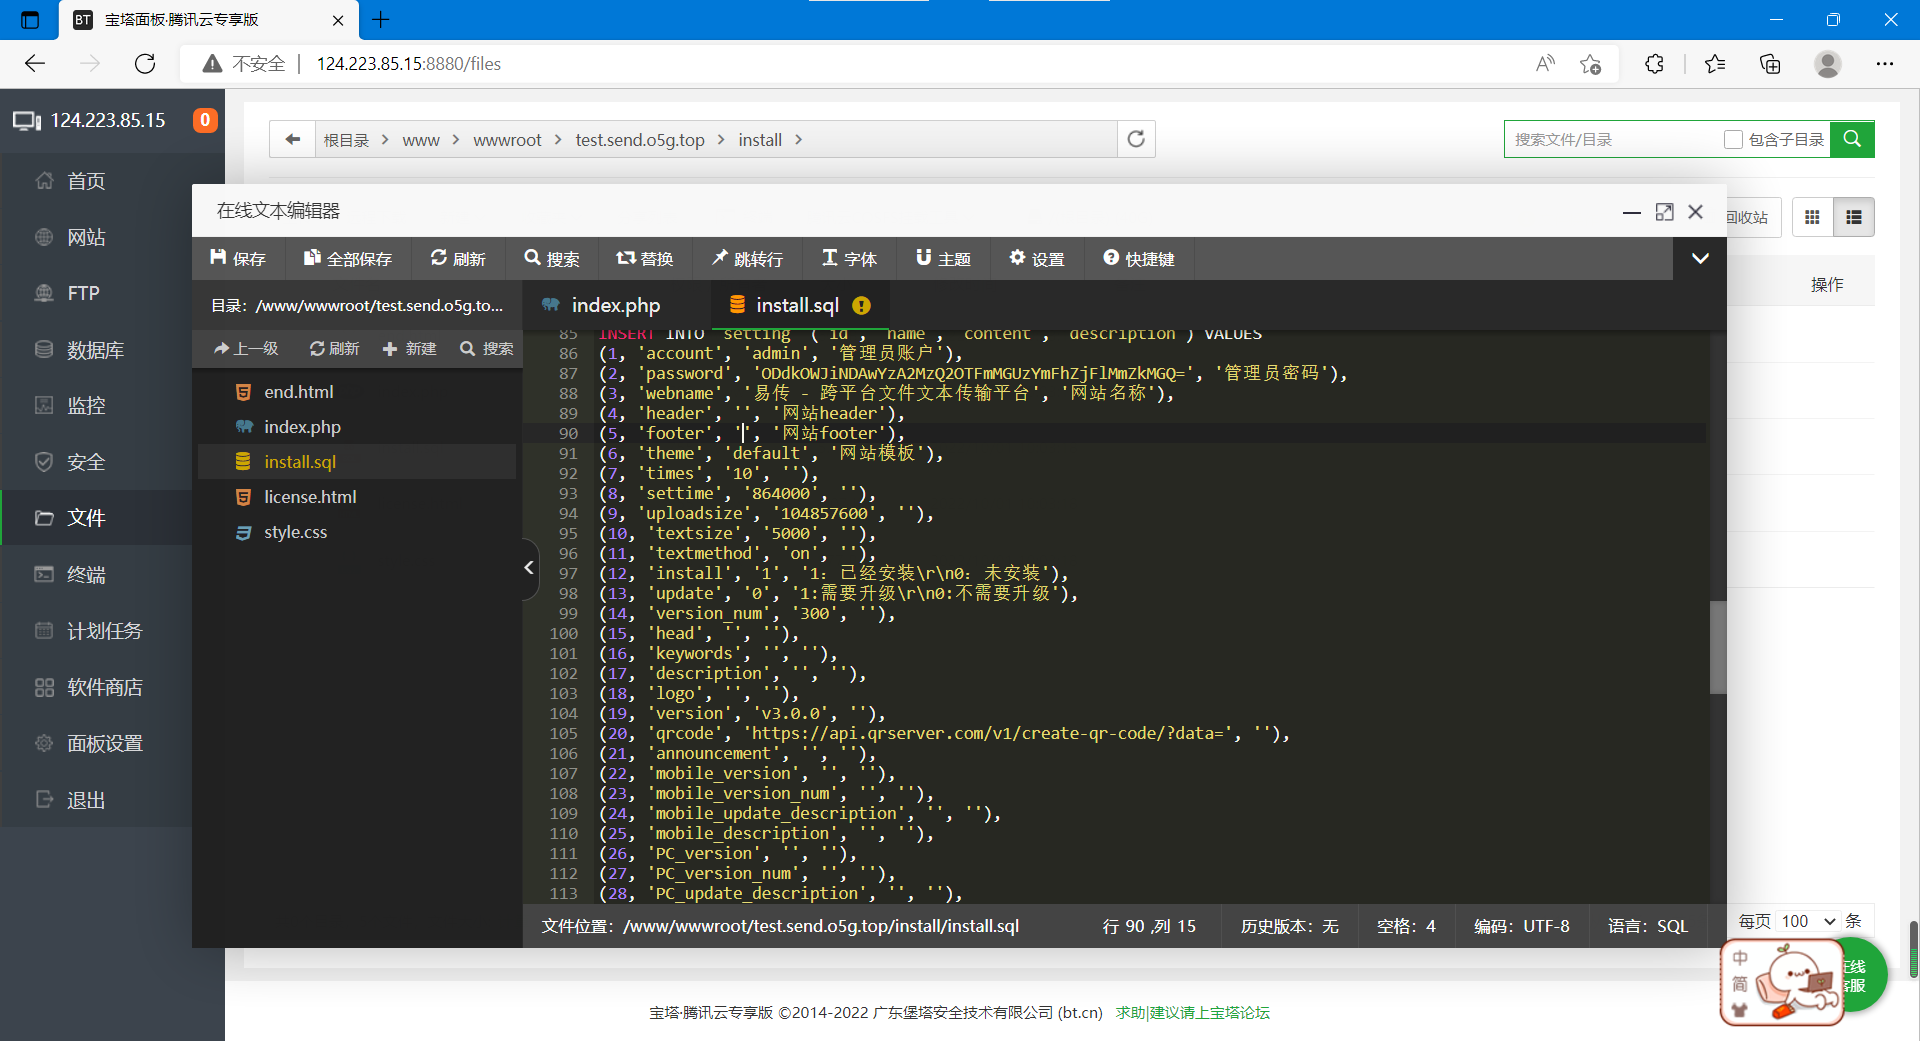
Task: Open the Go to line (跳转行) tool
Action: pos(746,259)
